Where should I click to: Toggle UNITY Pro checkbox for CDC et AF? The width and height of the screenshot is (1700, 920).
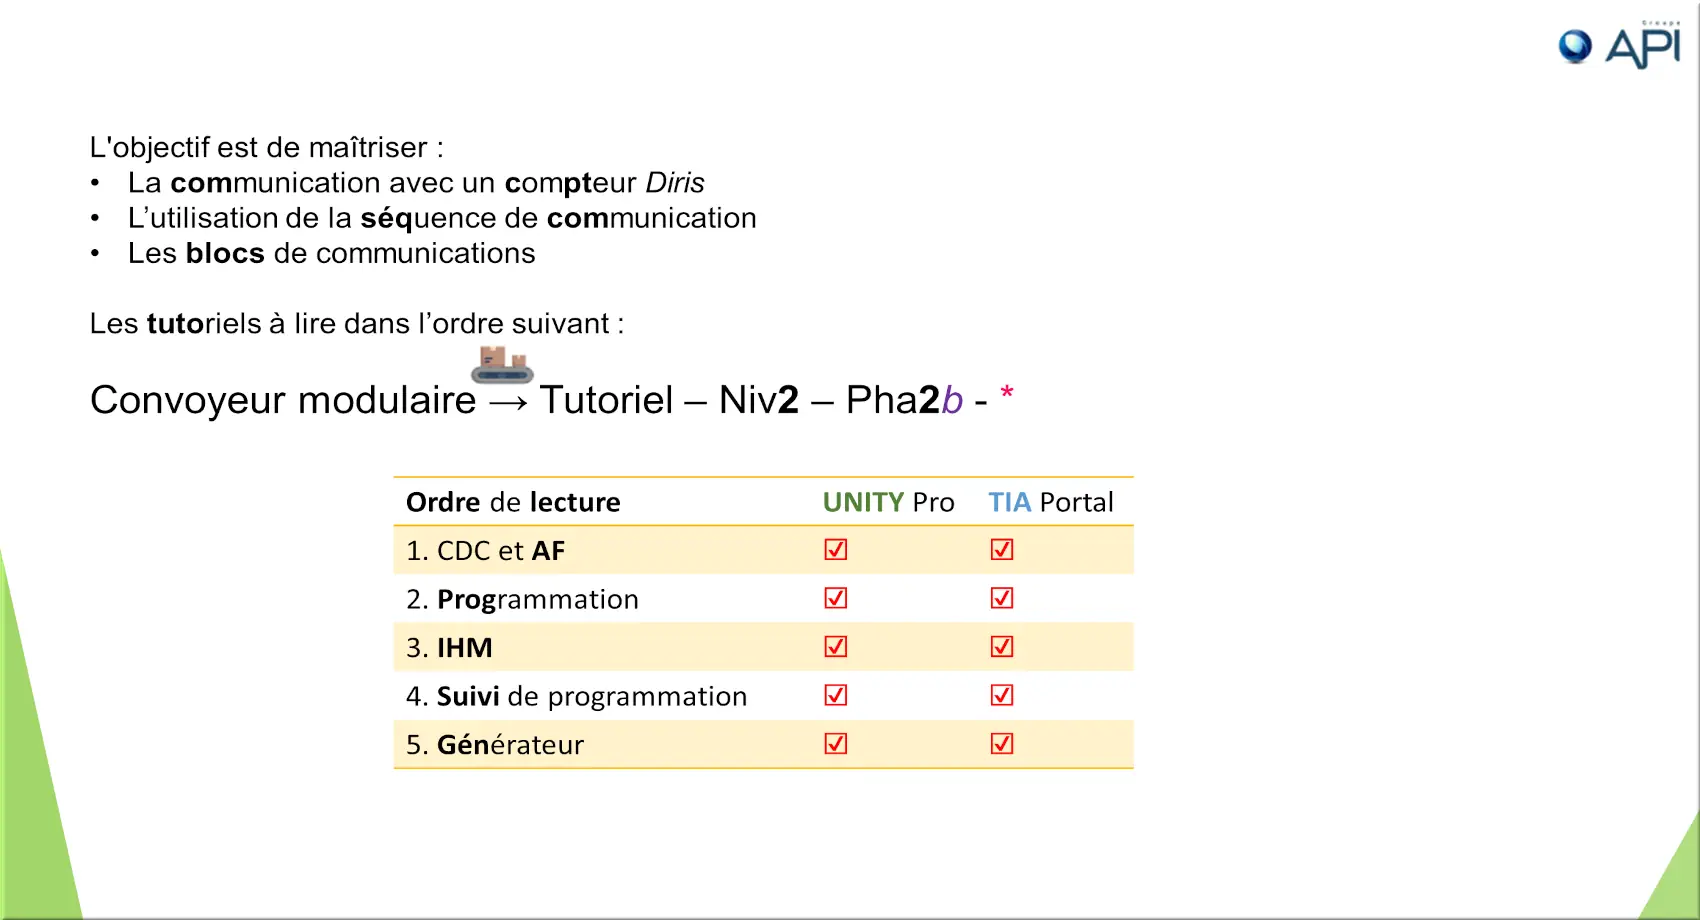pyautogui.click(x=836, y=550)
